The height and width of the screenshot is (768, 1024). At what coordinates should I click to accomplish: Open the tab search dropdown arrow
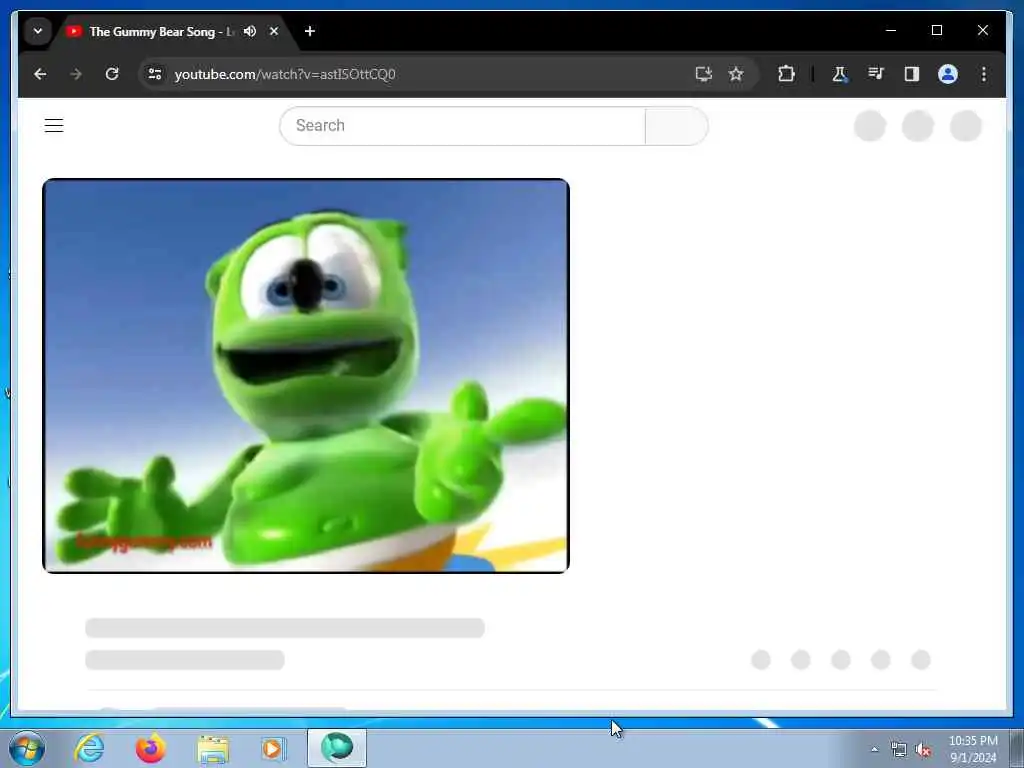[x=38, y=31]
